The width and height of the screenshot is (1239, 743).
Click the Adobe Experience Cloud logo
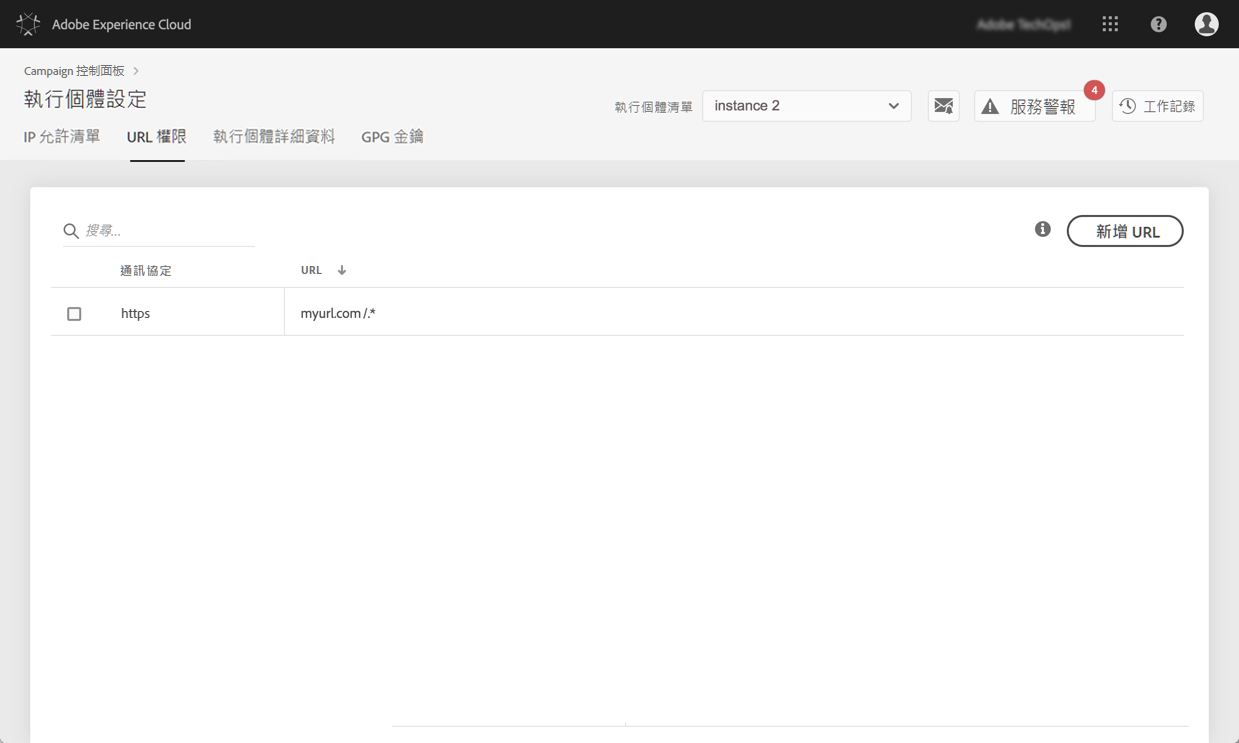click(28, 24)
